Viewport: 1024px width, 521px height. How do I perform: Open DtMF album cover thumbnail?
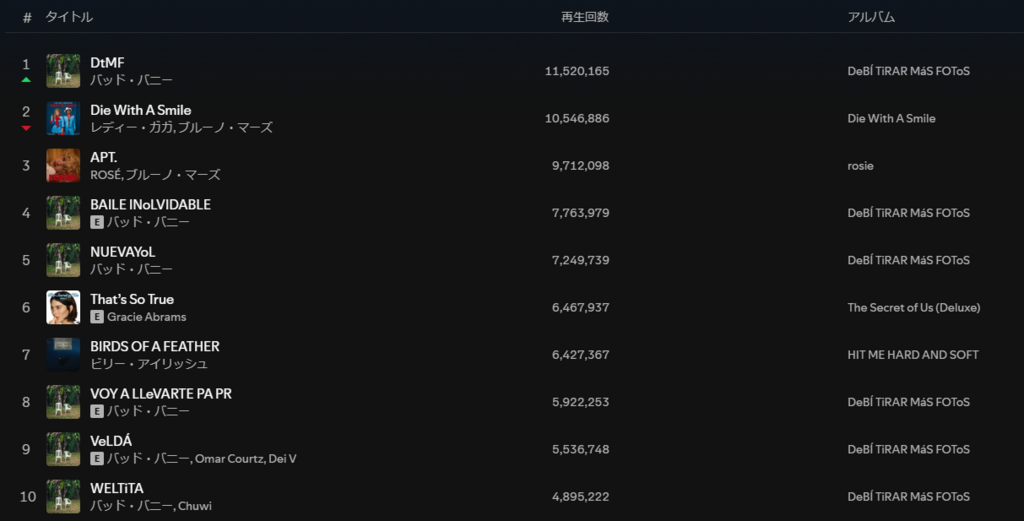(x=63, y=71)
